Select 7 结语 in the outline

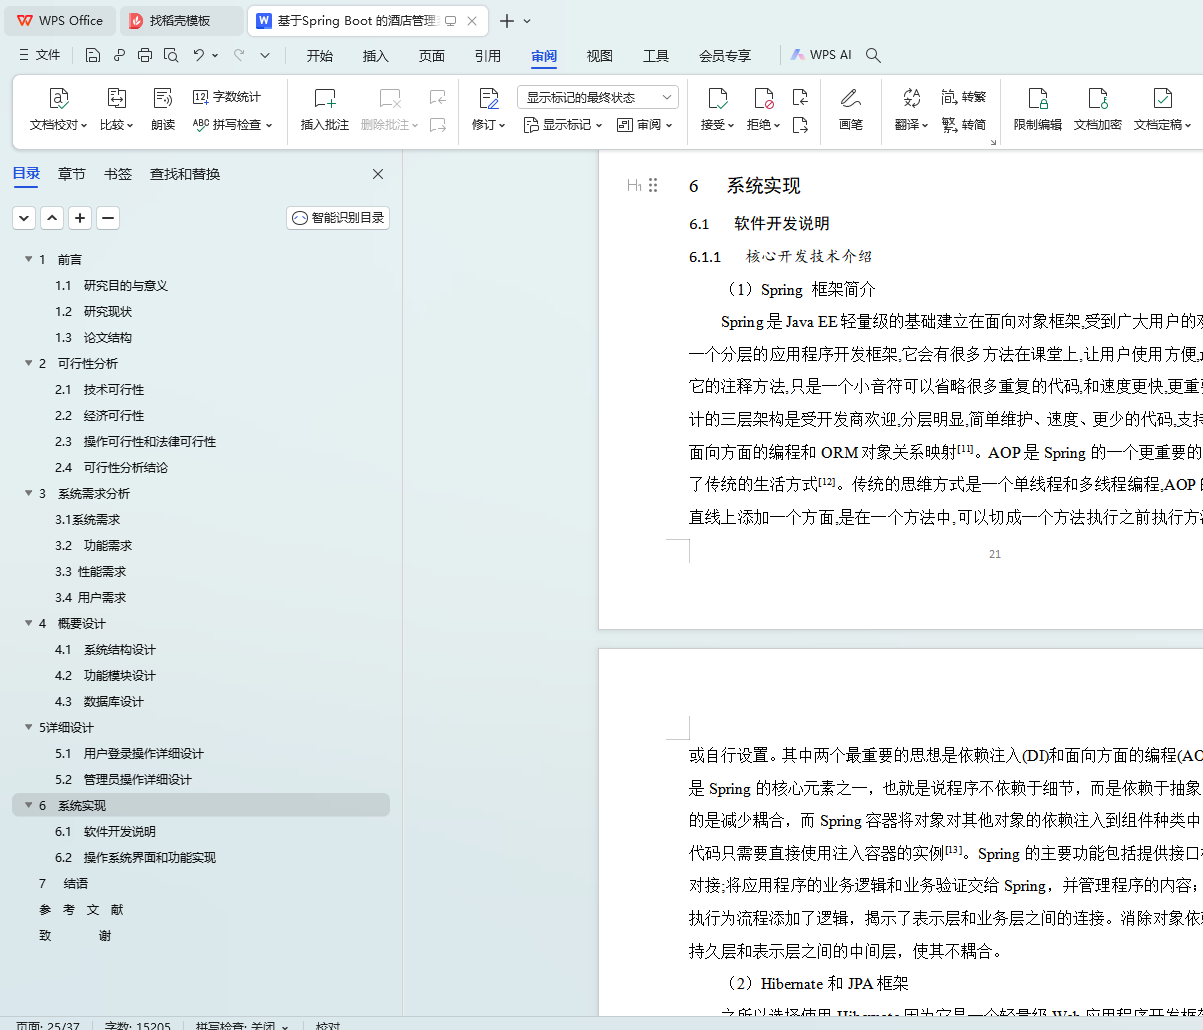coord(63,883)
